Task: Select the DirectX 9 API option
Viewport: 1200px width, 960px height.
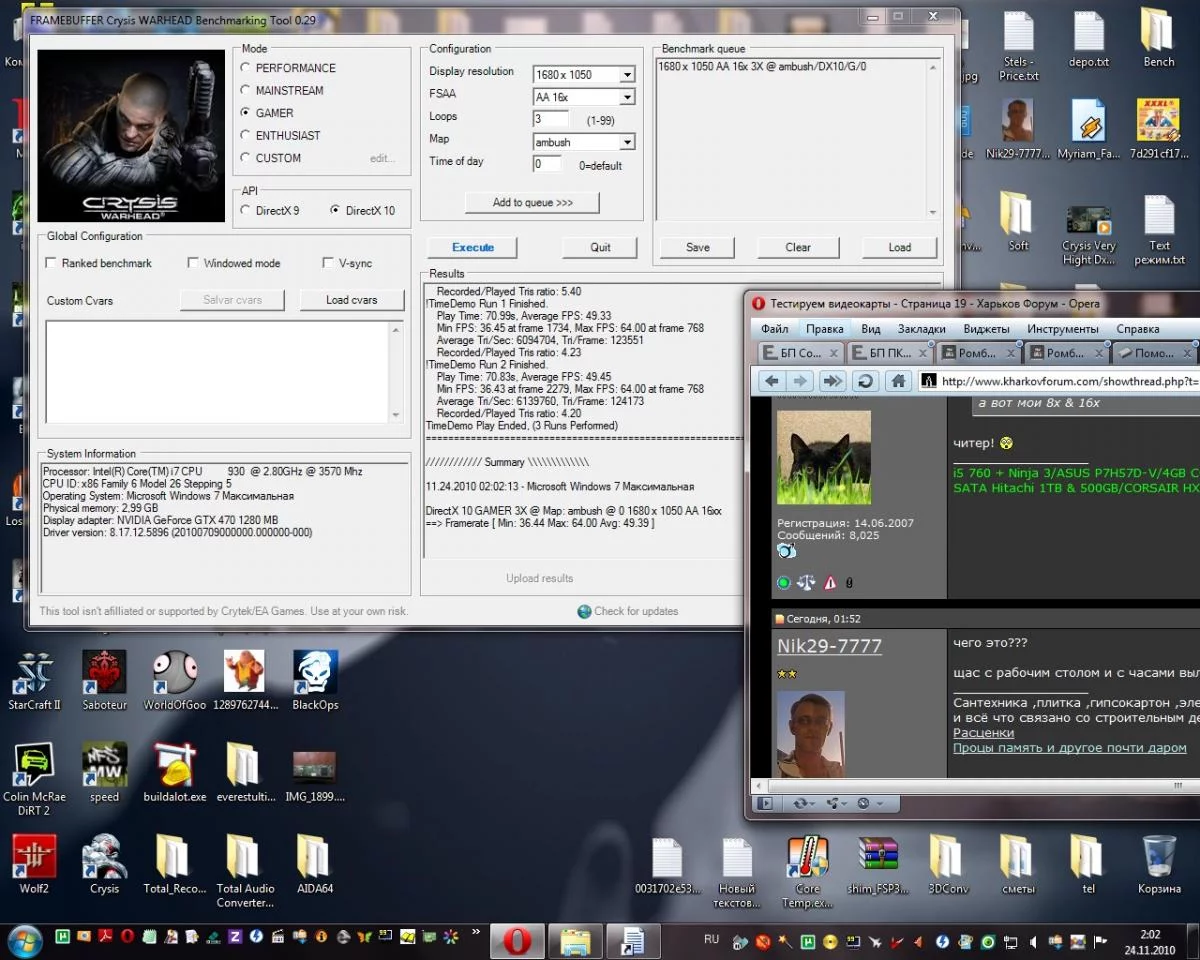Action: [x=246, y=211]
